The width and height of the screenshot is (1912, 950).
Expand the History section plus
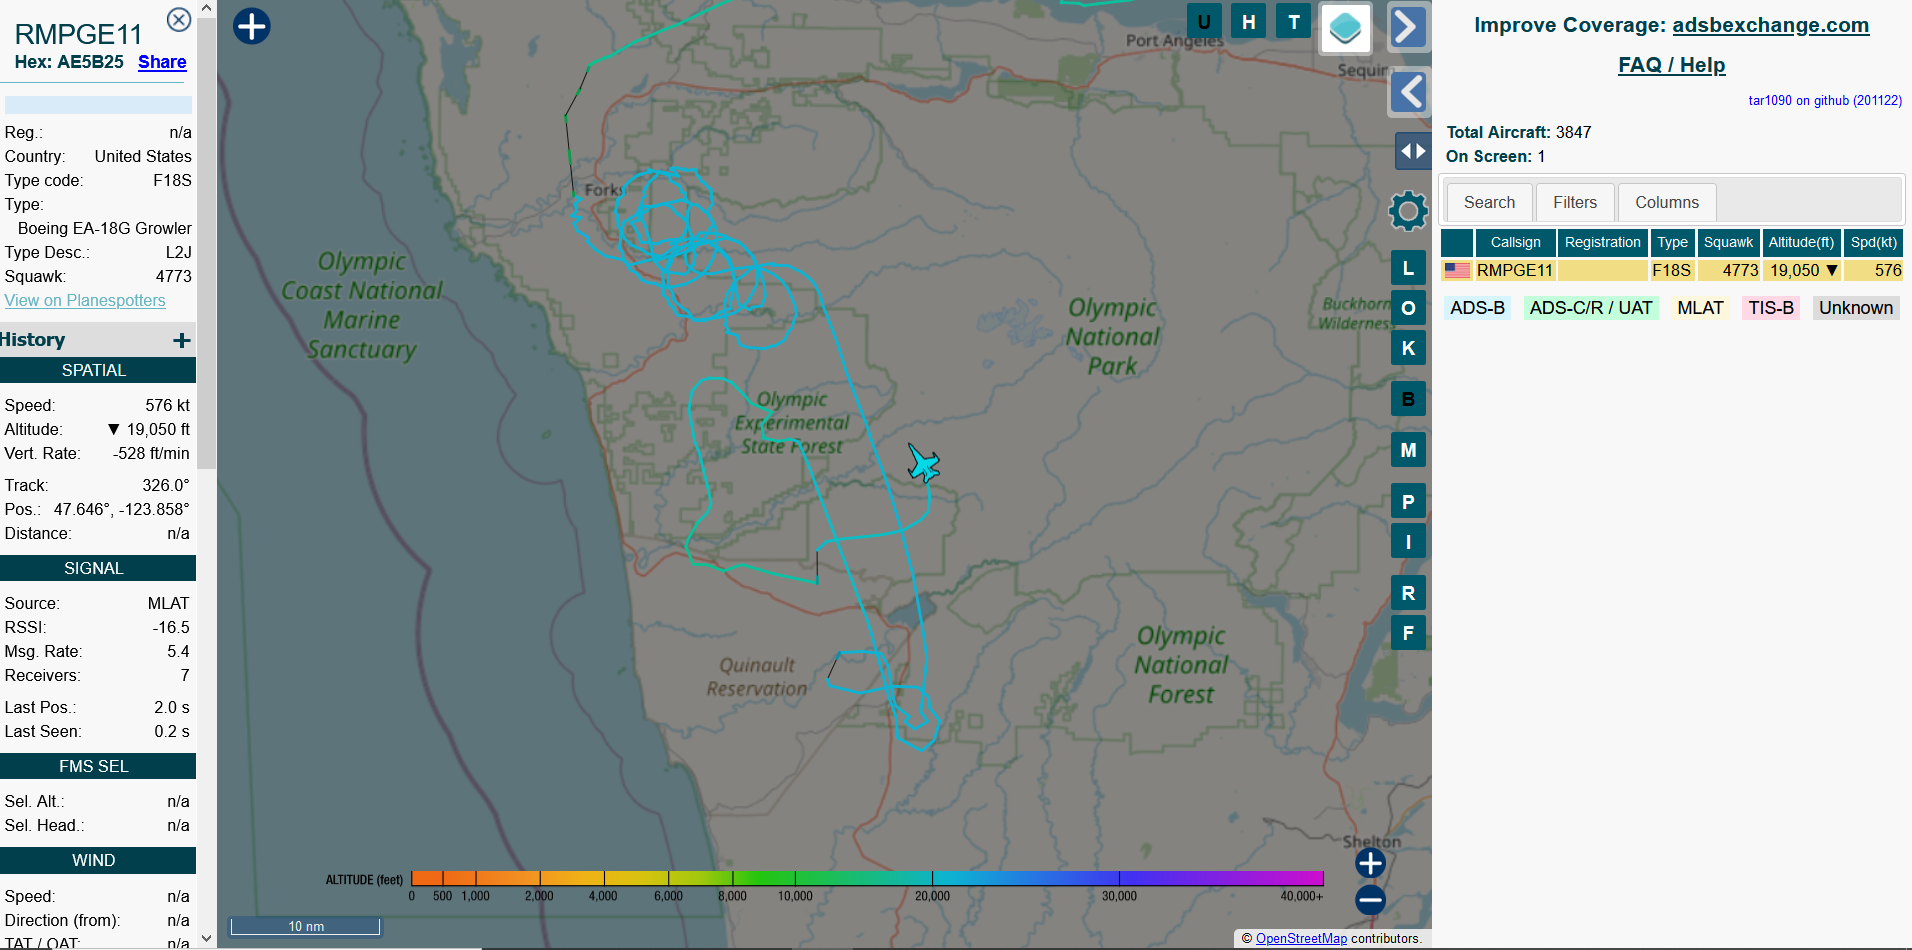pos(181,341)
